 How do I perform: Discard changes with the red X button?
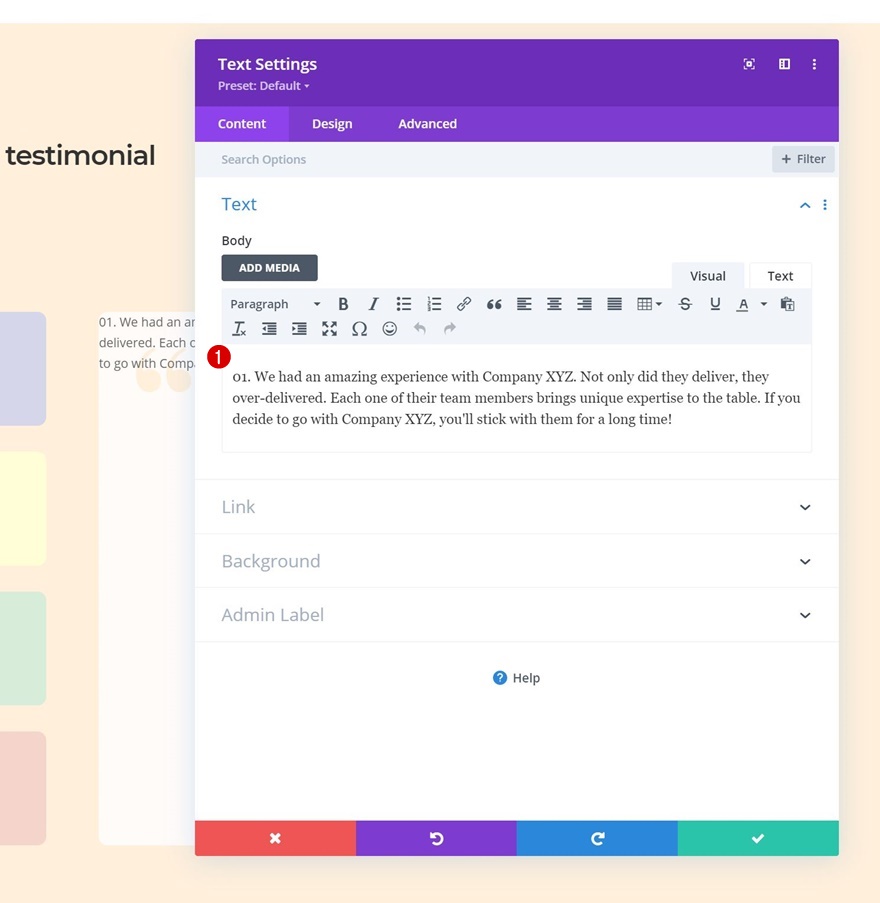[275, 838]
